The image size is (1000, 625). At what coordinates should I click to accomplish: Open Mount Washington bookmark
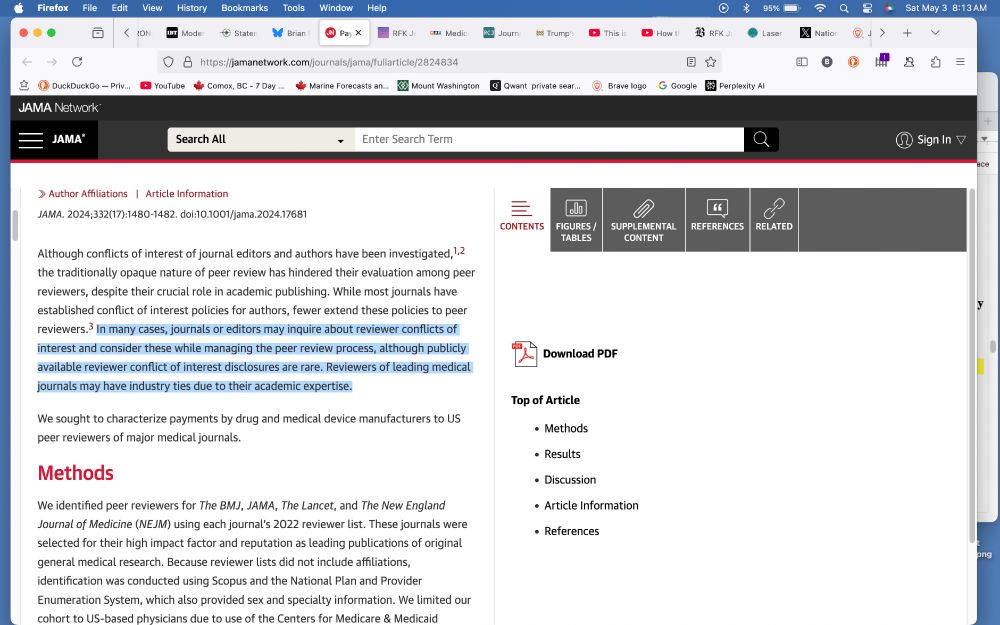click(x=438, y=85)
